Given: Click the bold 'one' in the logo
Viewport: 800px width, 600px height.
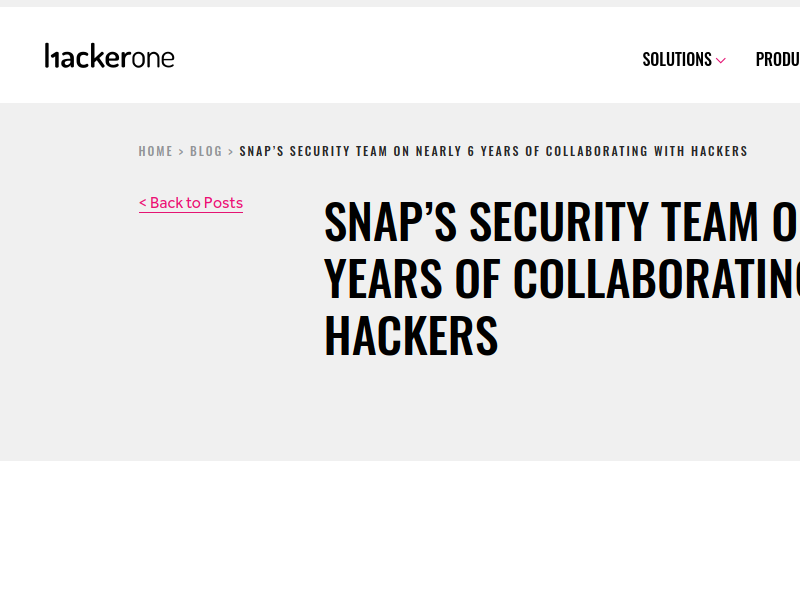Looking at the screenshot, I should click(x=154, y=58).
